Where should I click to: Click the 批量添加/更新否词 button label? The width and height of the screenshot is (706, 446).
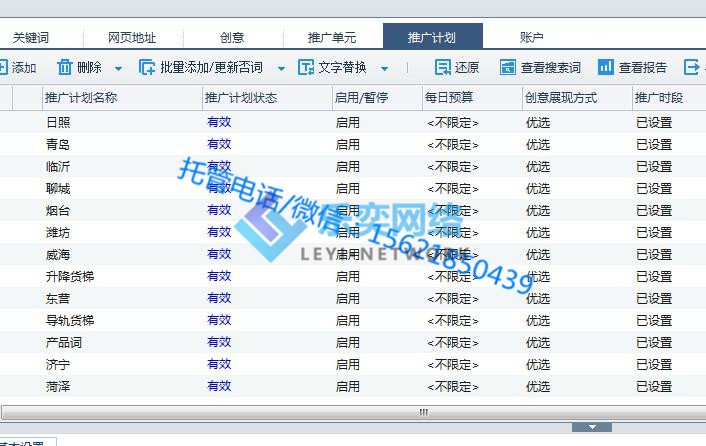[x=211, y=68]
